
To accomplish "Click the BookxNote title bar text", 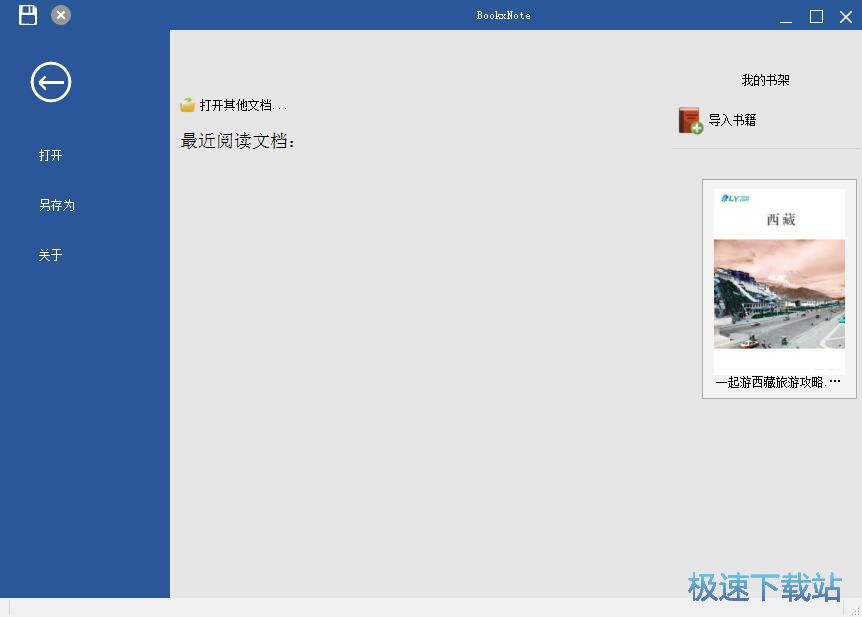I will click(504, 15).
